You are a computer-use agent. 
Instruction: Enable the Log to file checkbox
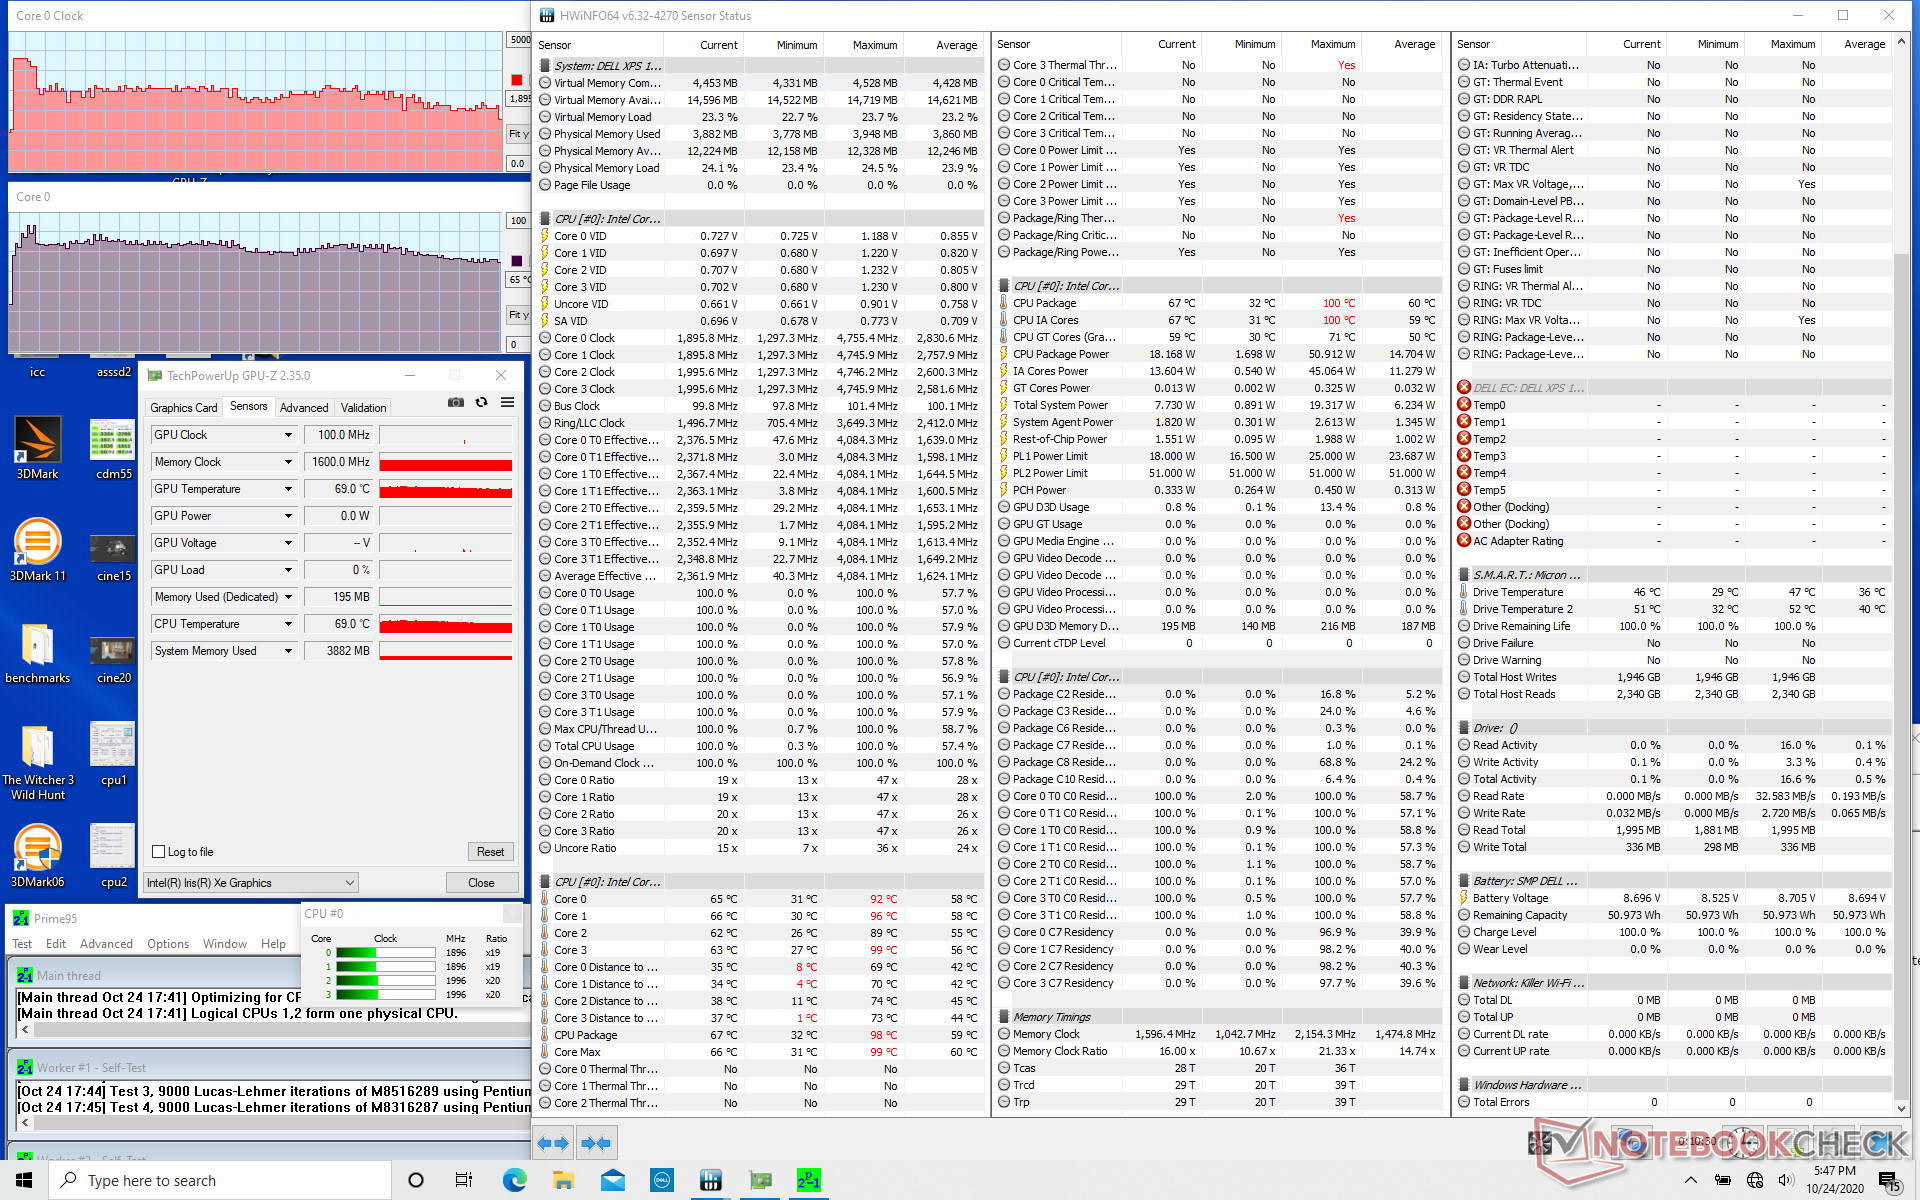[x=158, y=852]
